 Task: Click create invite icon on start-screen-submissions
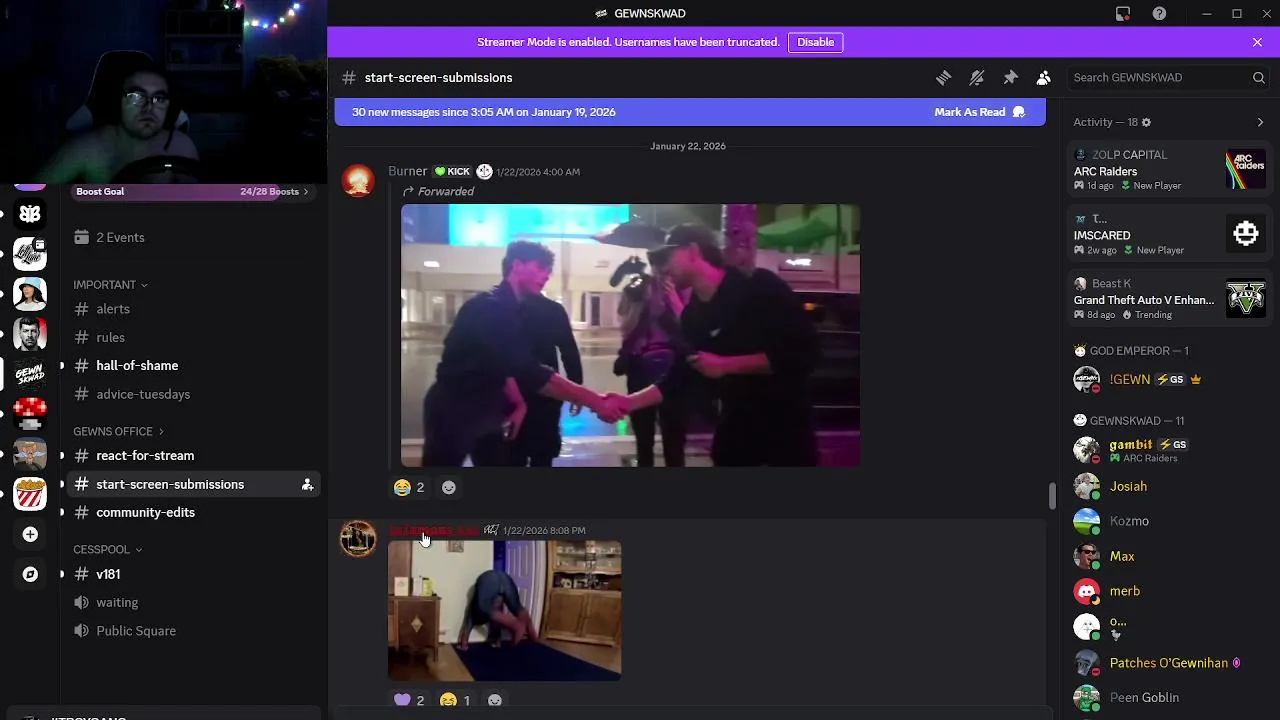pos(307,485)
